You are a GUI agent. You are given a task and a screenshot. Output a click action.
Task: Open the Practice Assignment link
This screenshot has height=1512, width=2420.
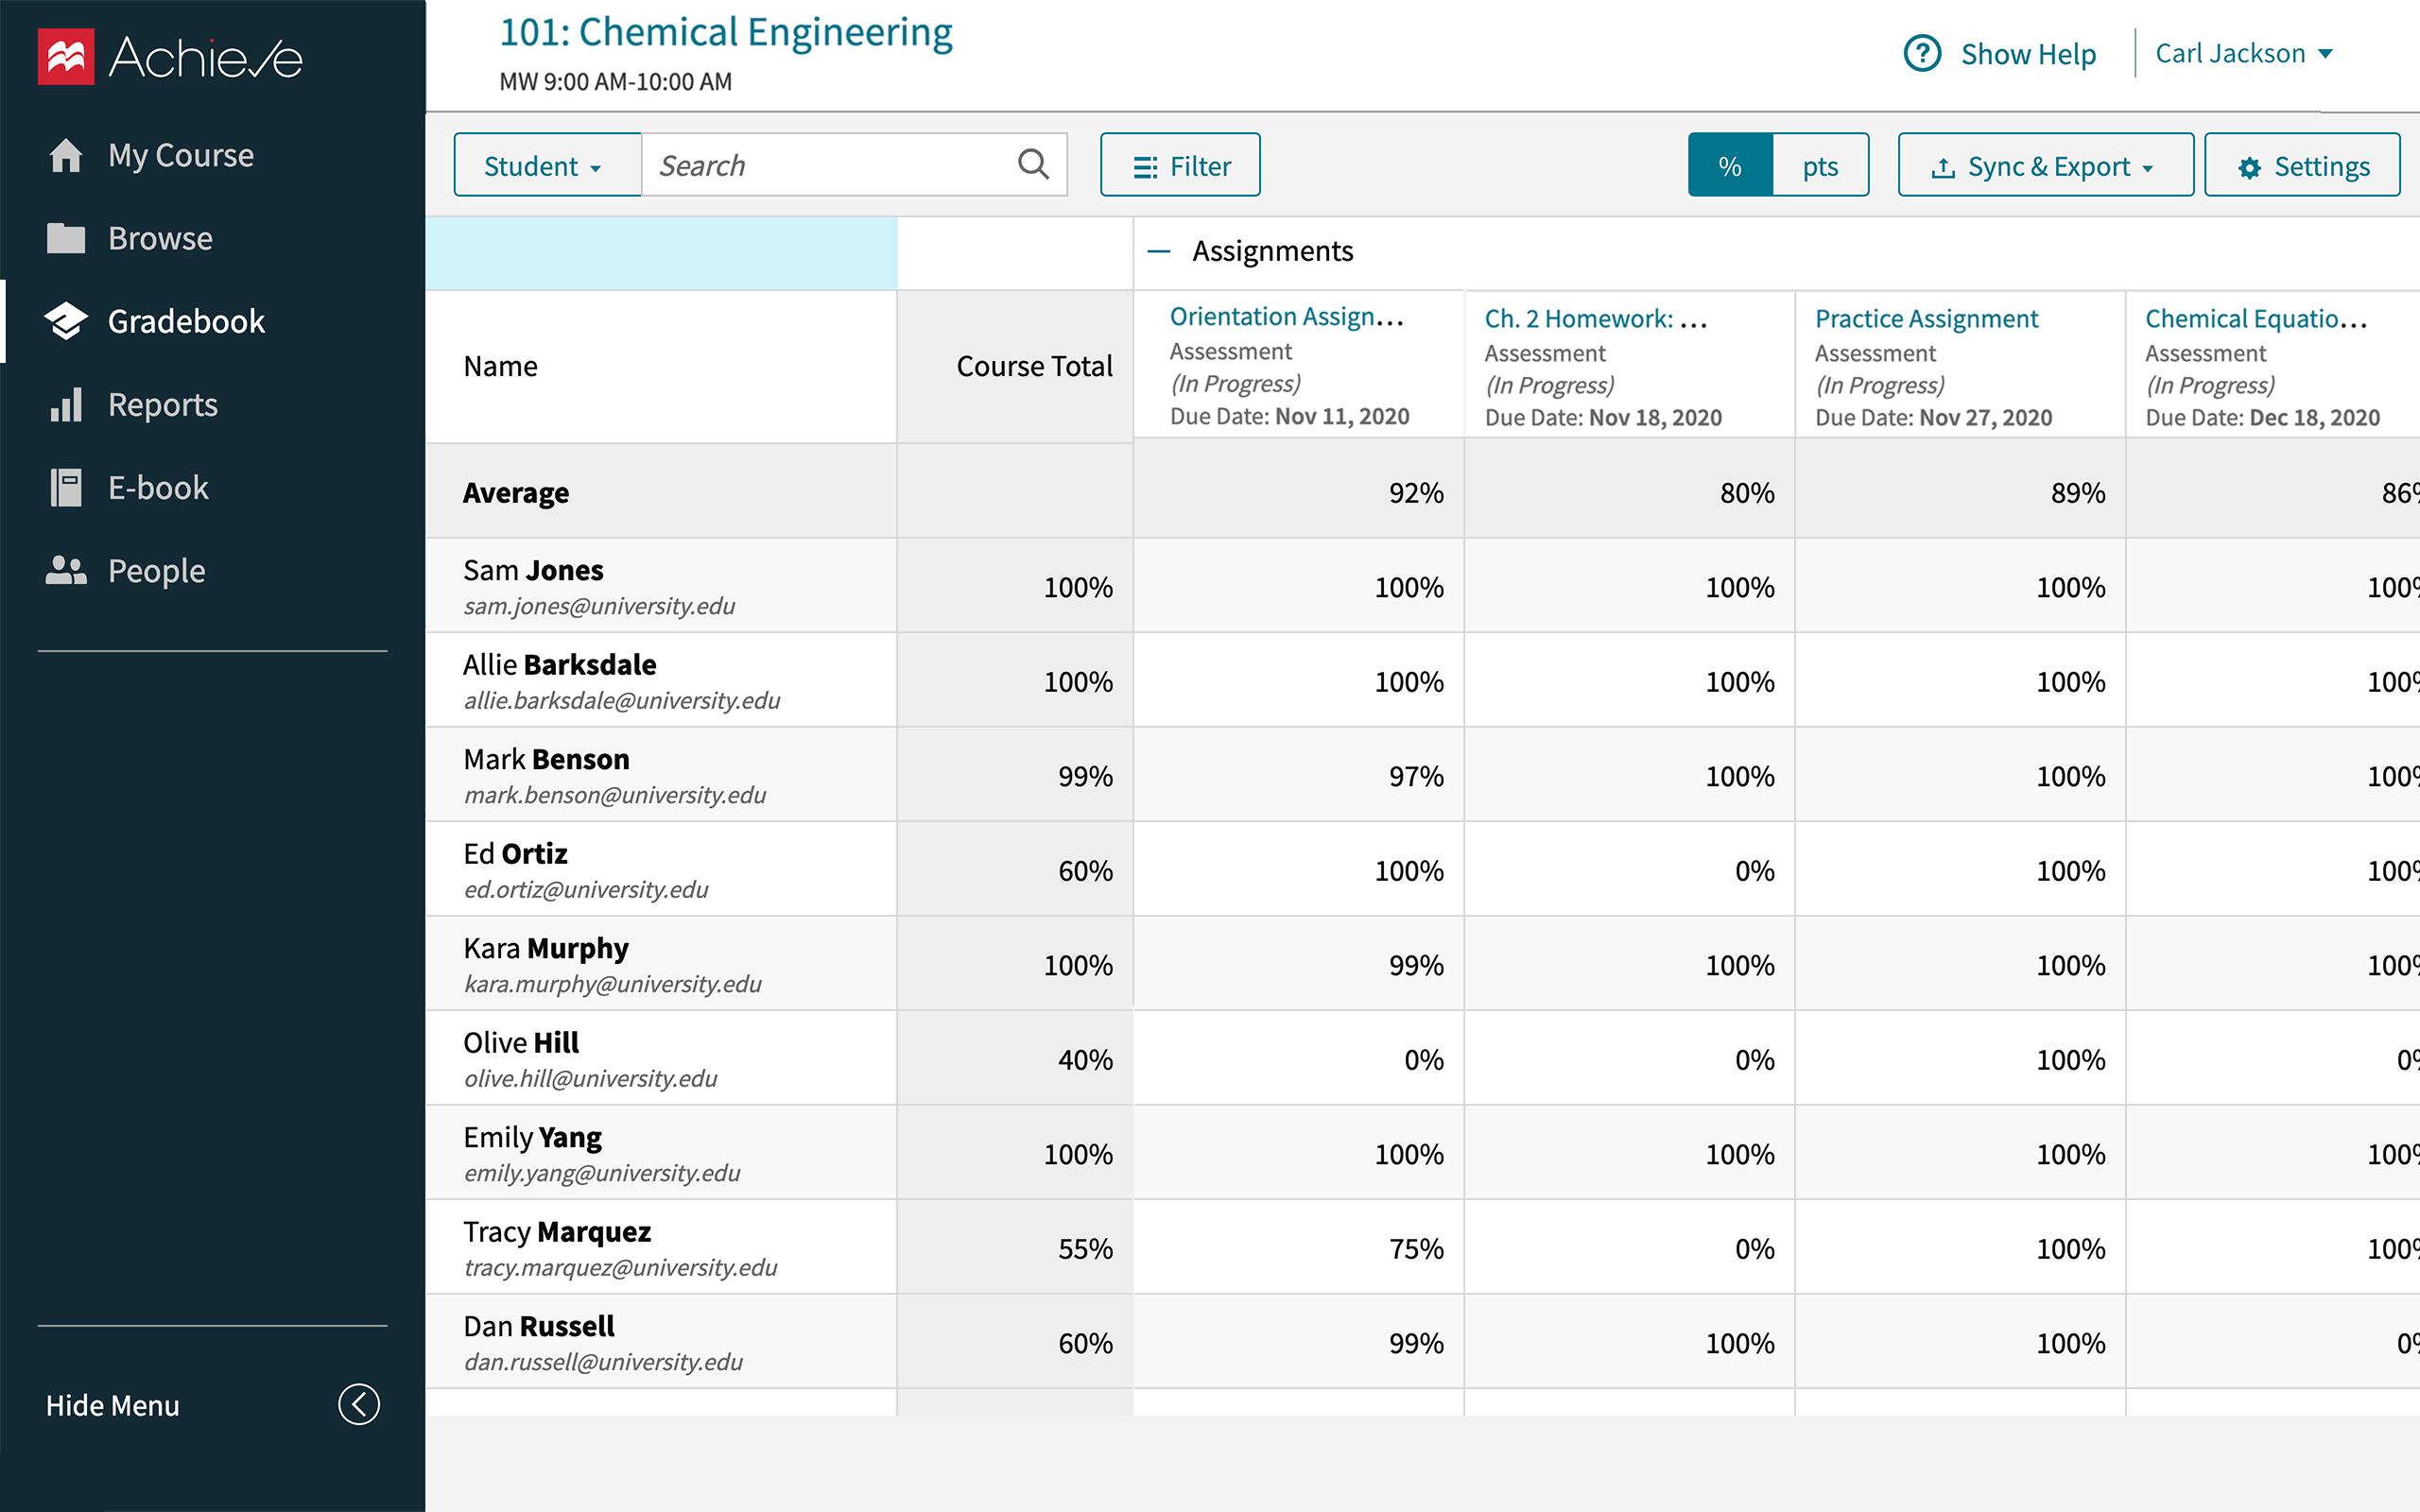[x=1926, y=319]
